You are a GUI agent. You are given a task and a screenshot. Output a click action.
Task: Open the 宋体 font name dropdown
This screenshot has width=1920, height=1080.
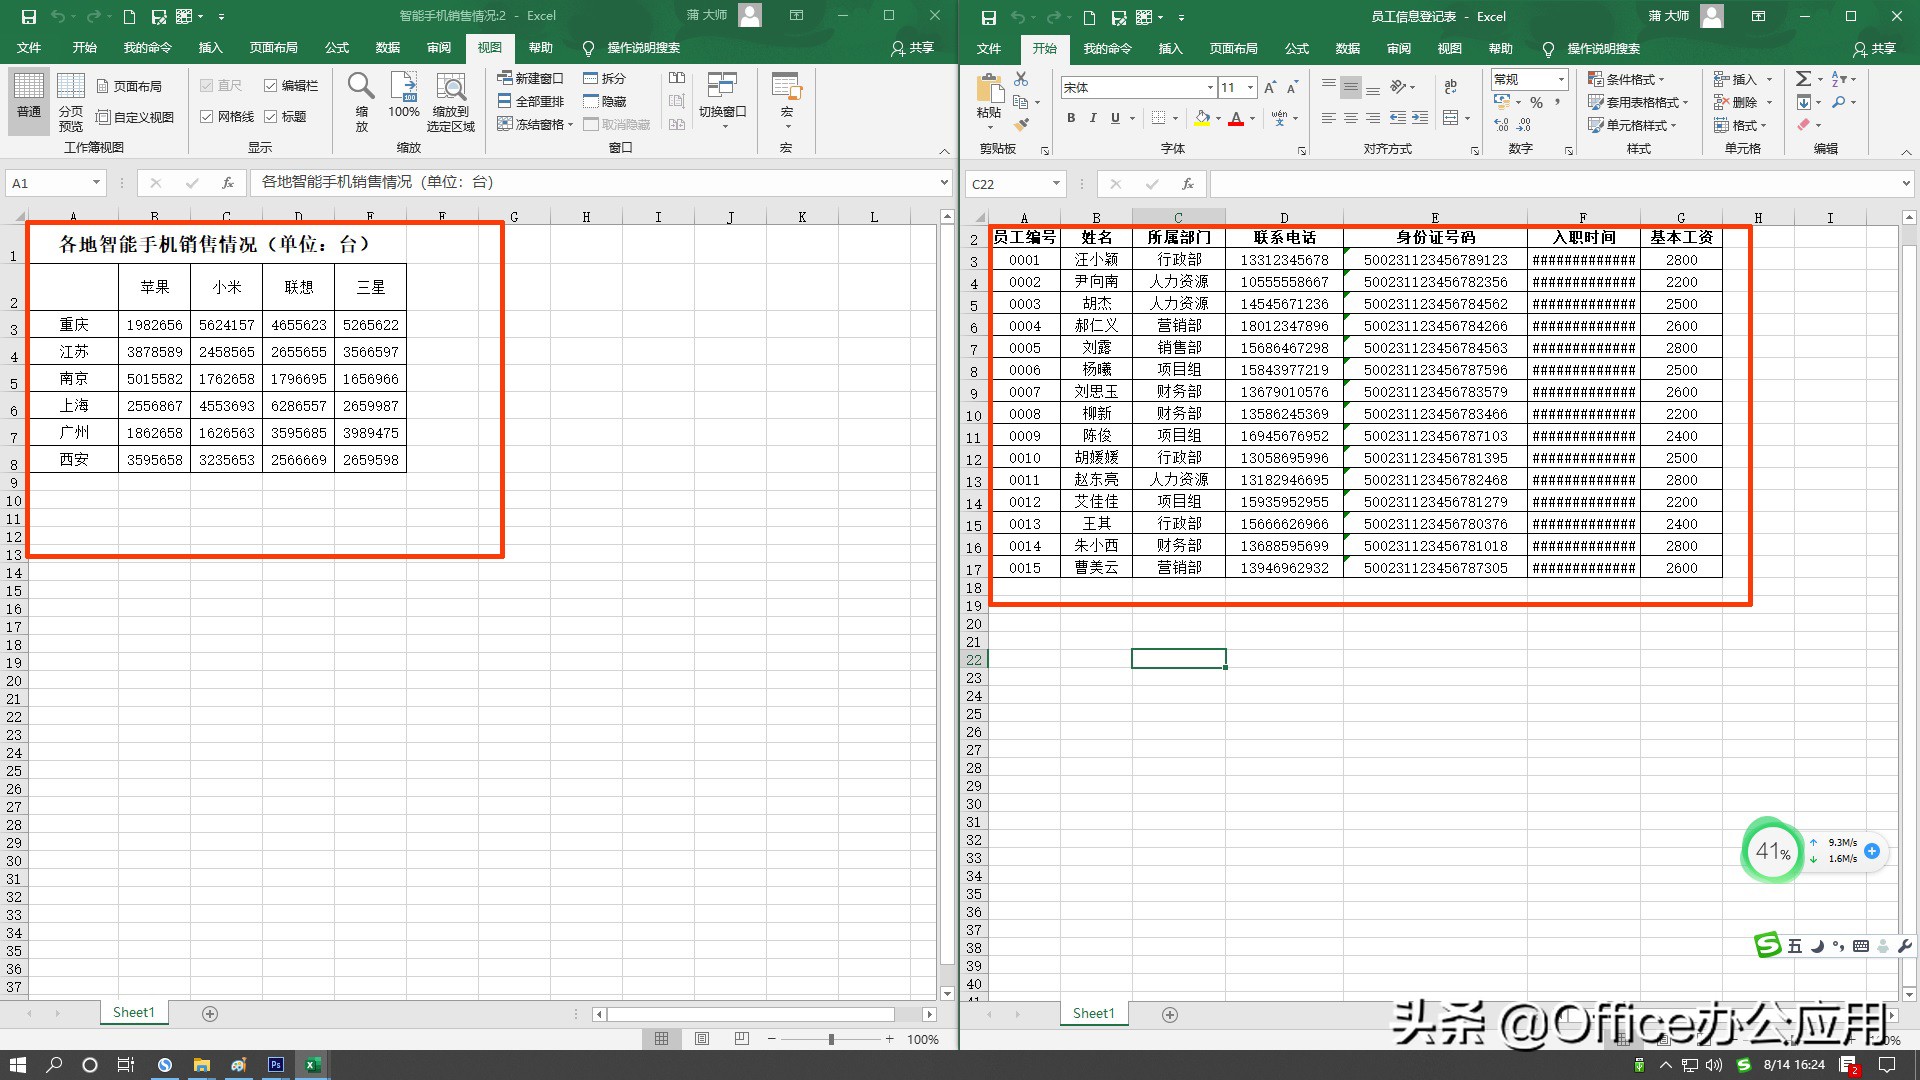click(x=1210, y=88)
